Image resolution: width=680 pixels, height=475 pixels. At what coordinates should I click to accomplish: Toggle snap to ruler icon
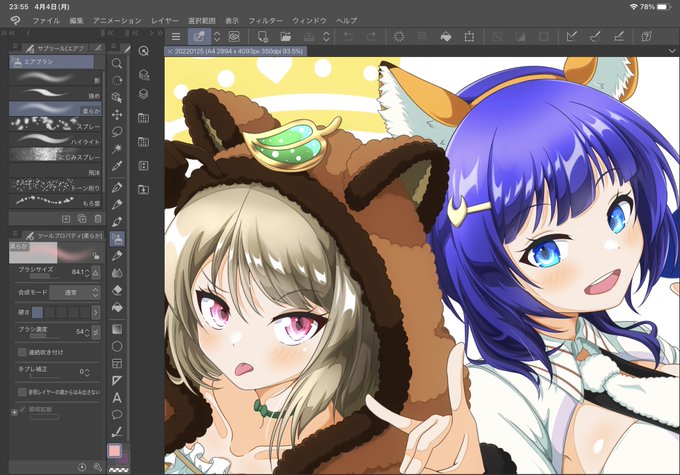pyautogui.click(x=572, y=37)
